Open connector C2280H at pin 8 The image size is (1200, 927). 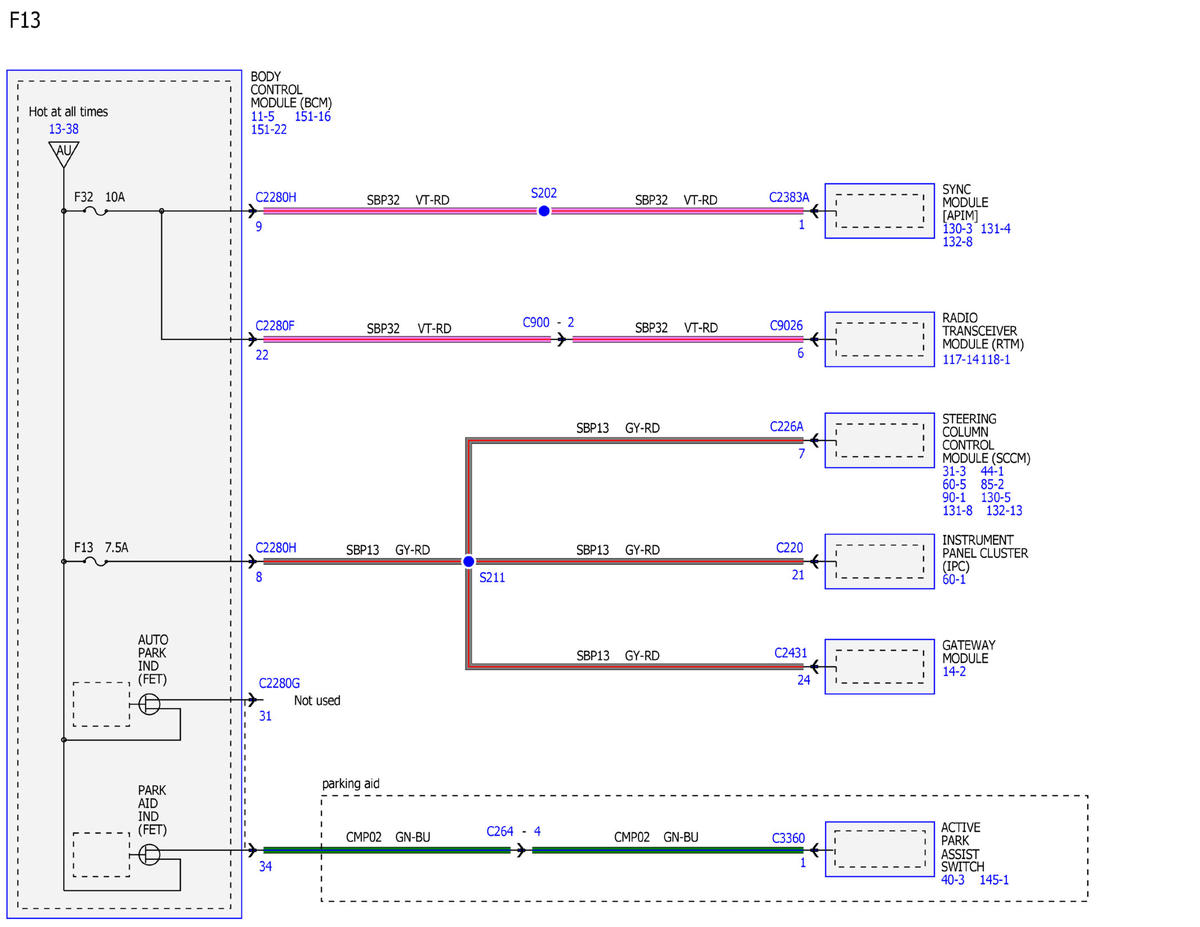tap(276, 548)
